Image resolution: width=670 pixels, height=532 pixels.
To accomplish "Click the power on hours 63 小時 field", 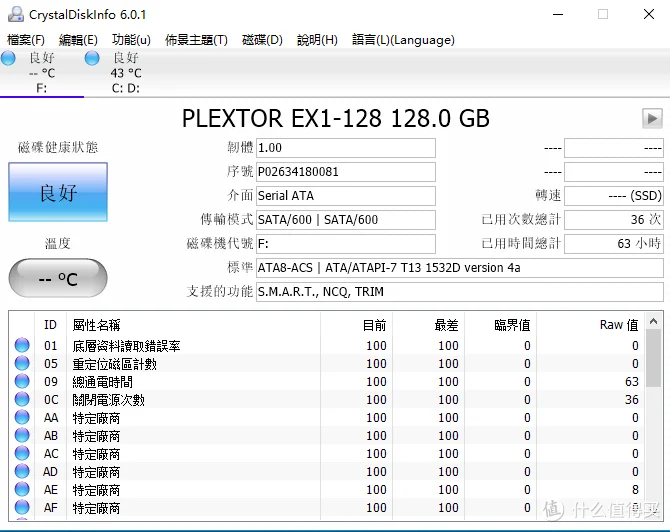I will (614, 244).
